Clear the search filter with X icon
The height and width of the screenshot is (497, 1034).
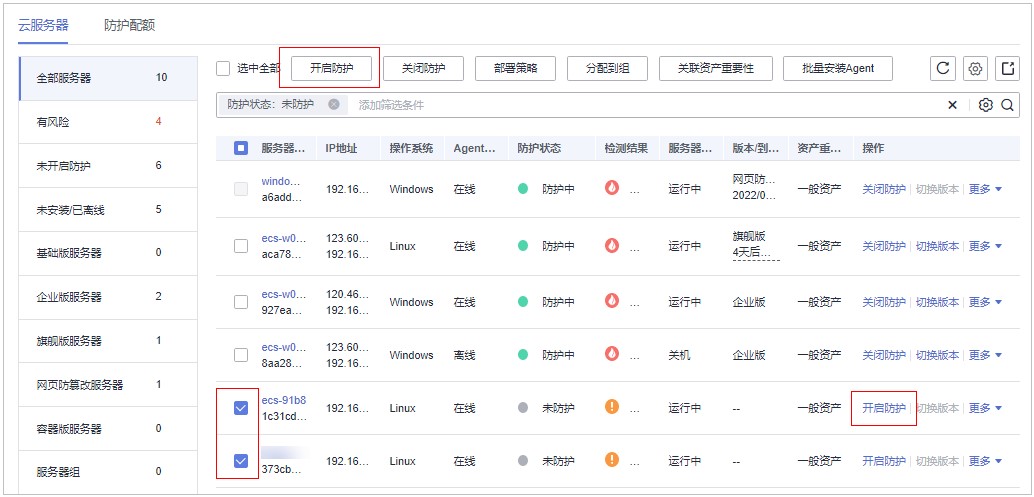click(x=952, y=105)
